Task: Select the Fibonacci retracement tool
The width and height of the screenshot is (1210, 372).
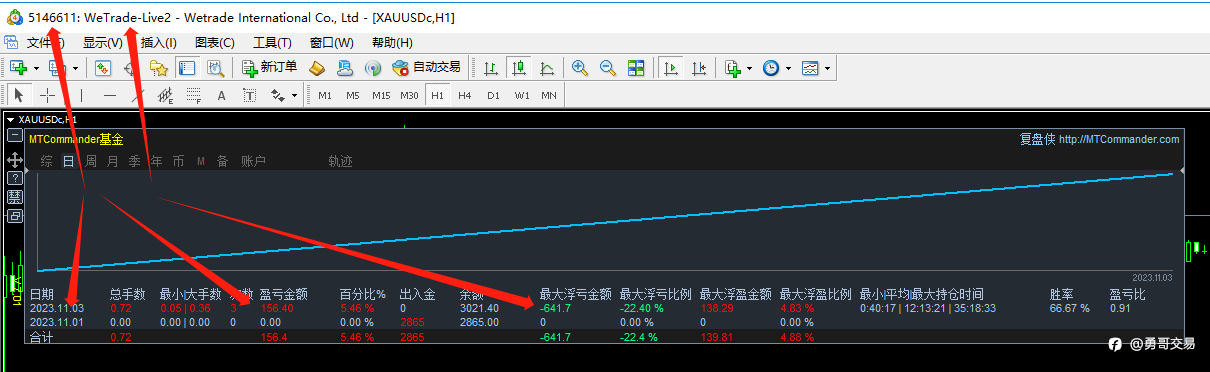Action: pyautogui.click(x=193, y=95)
